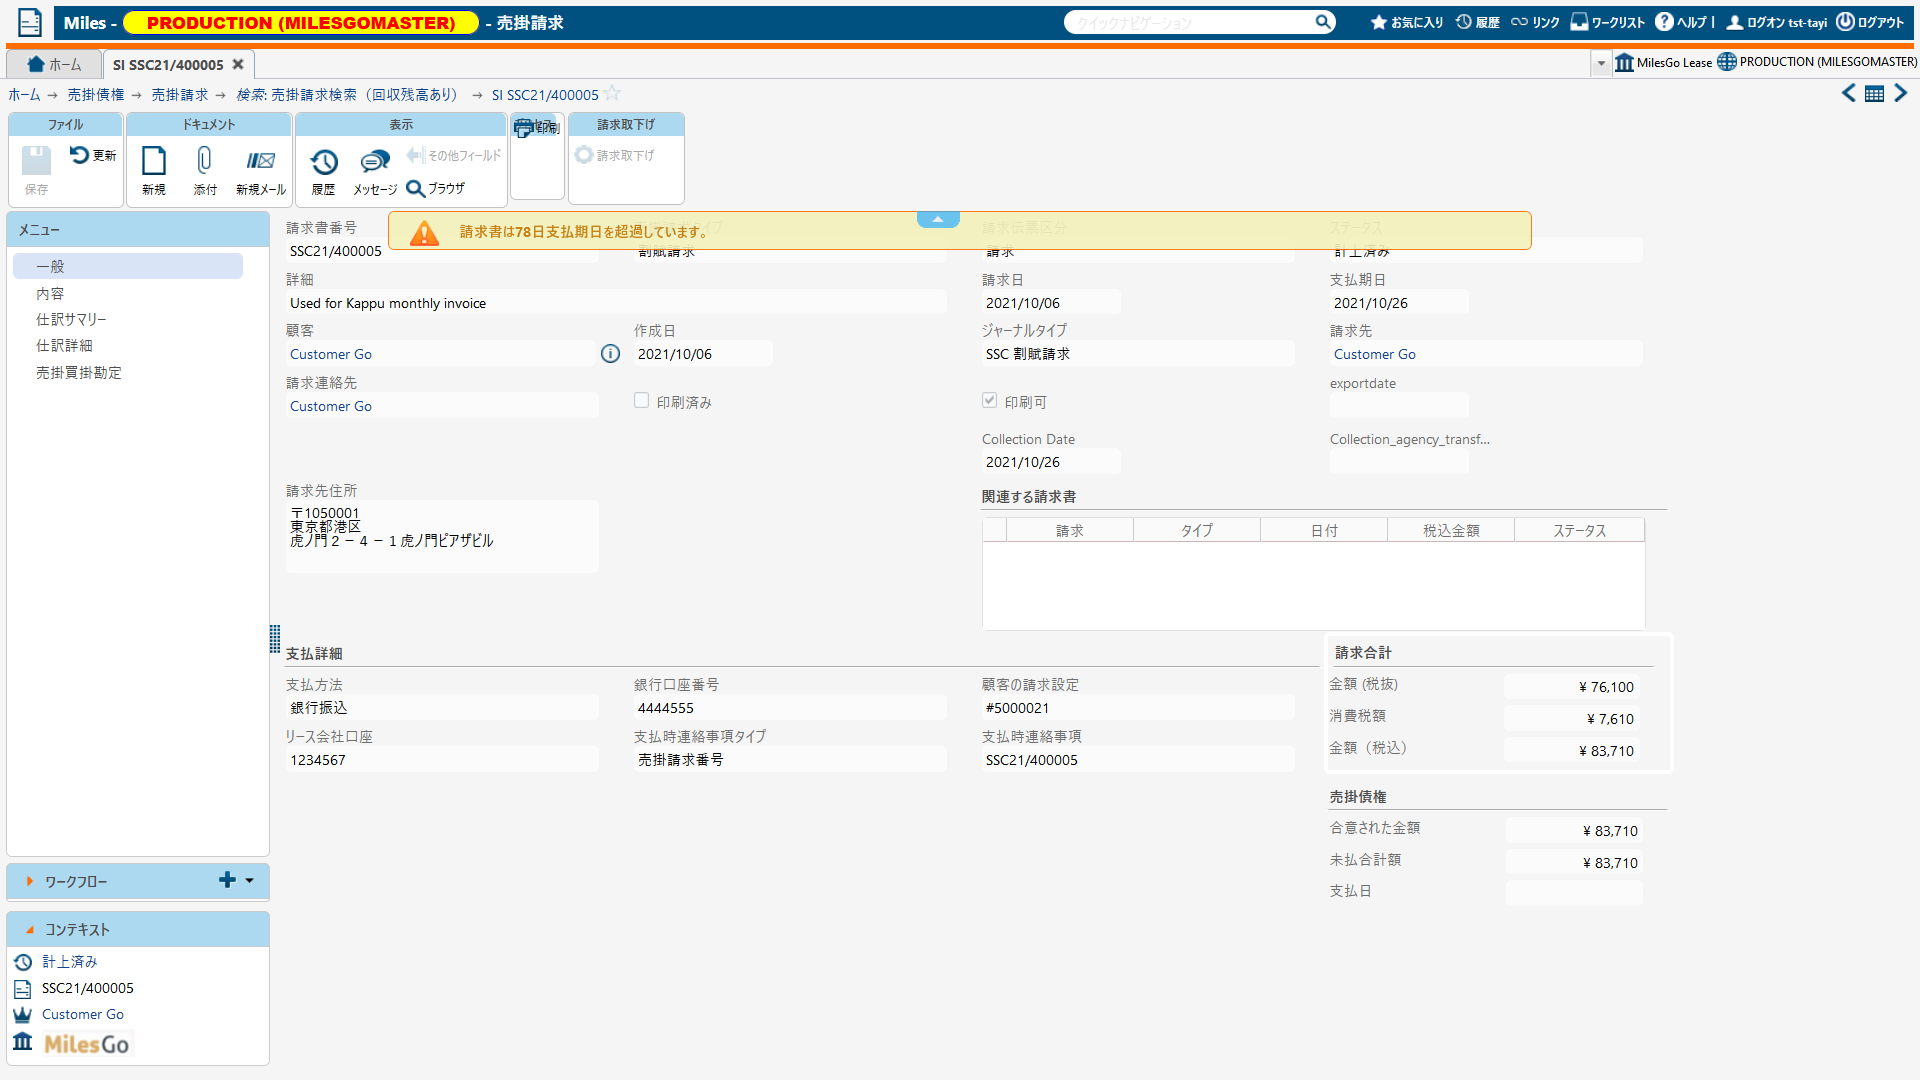Expand the ワークフロー panel
1920x1080 pixels.
click(x=30, y=882)
